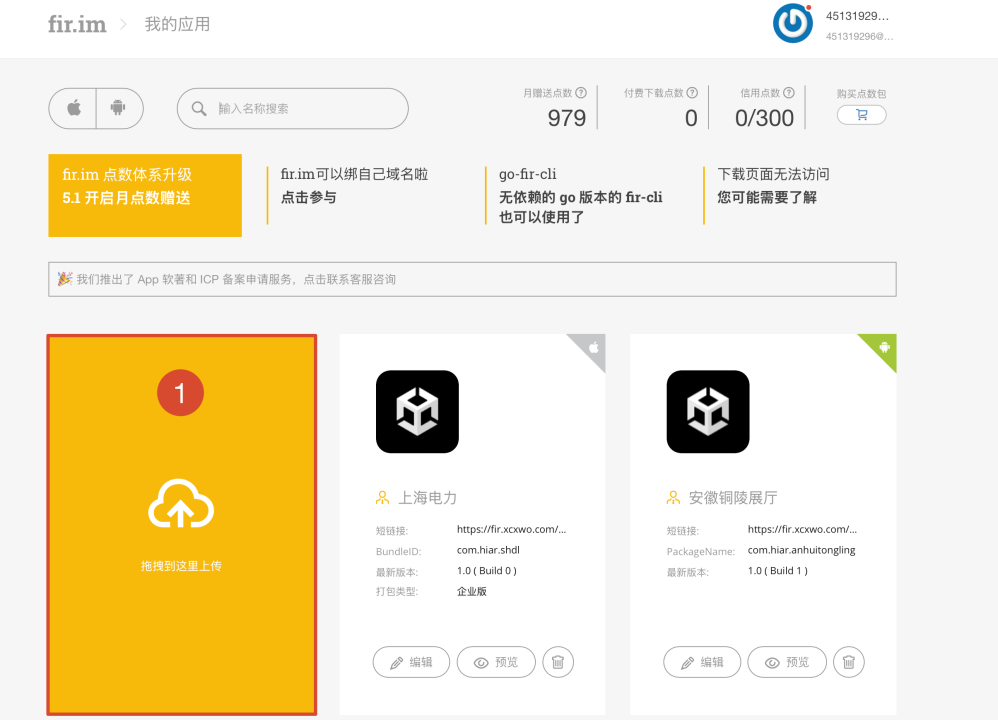Screen dimensions: 998x720
Task: Open the go-fir-cli announcement
Action: point(580,195)
